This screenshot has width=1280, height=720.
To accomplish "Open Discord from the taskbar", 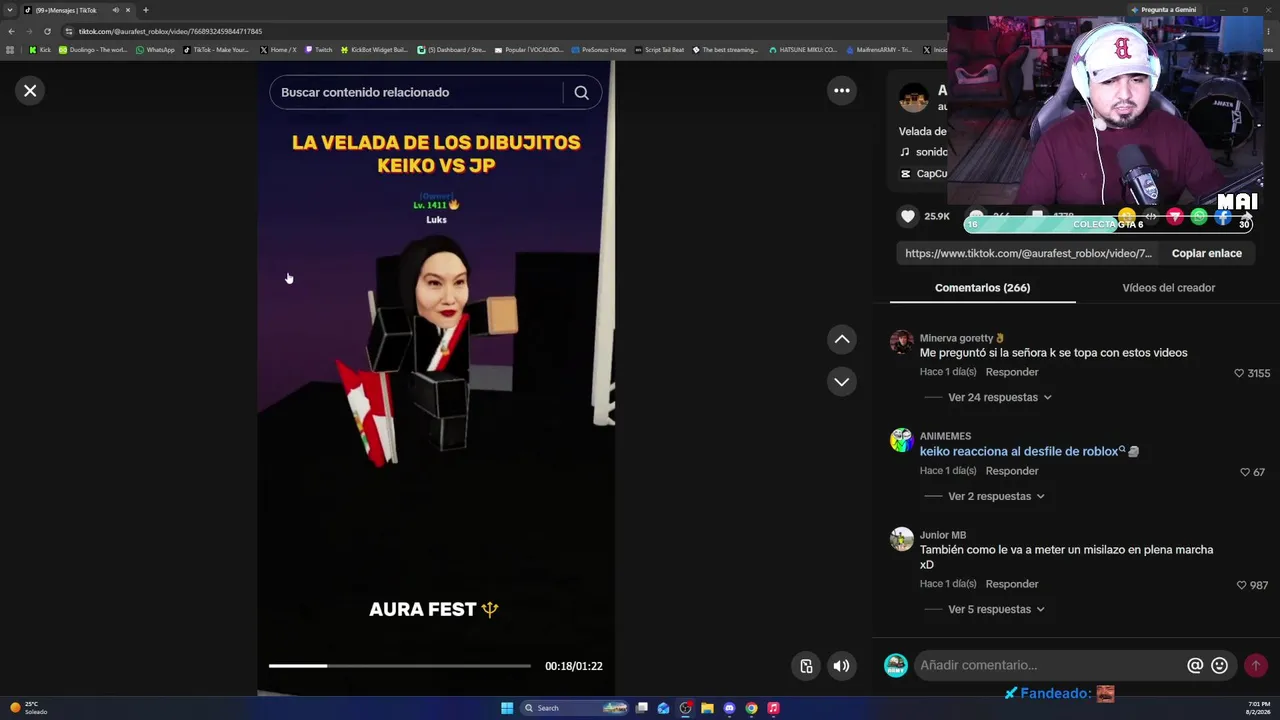I will (729, 708).
